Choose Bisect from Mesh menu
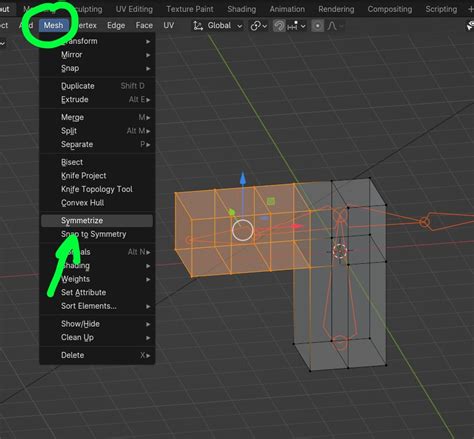The height and width of the screenshot is (439, 474). tap(97, 162)
